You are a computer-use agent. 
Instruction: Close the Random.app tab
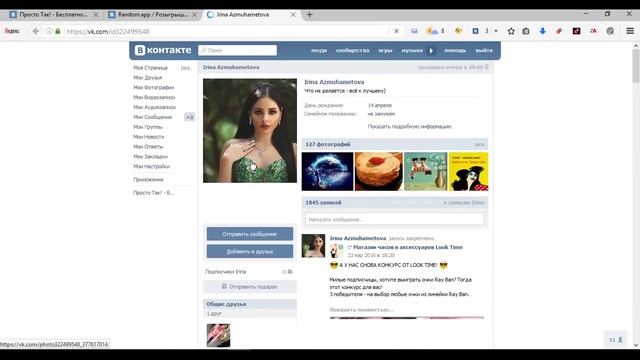[195, 15]
